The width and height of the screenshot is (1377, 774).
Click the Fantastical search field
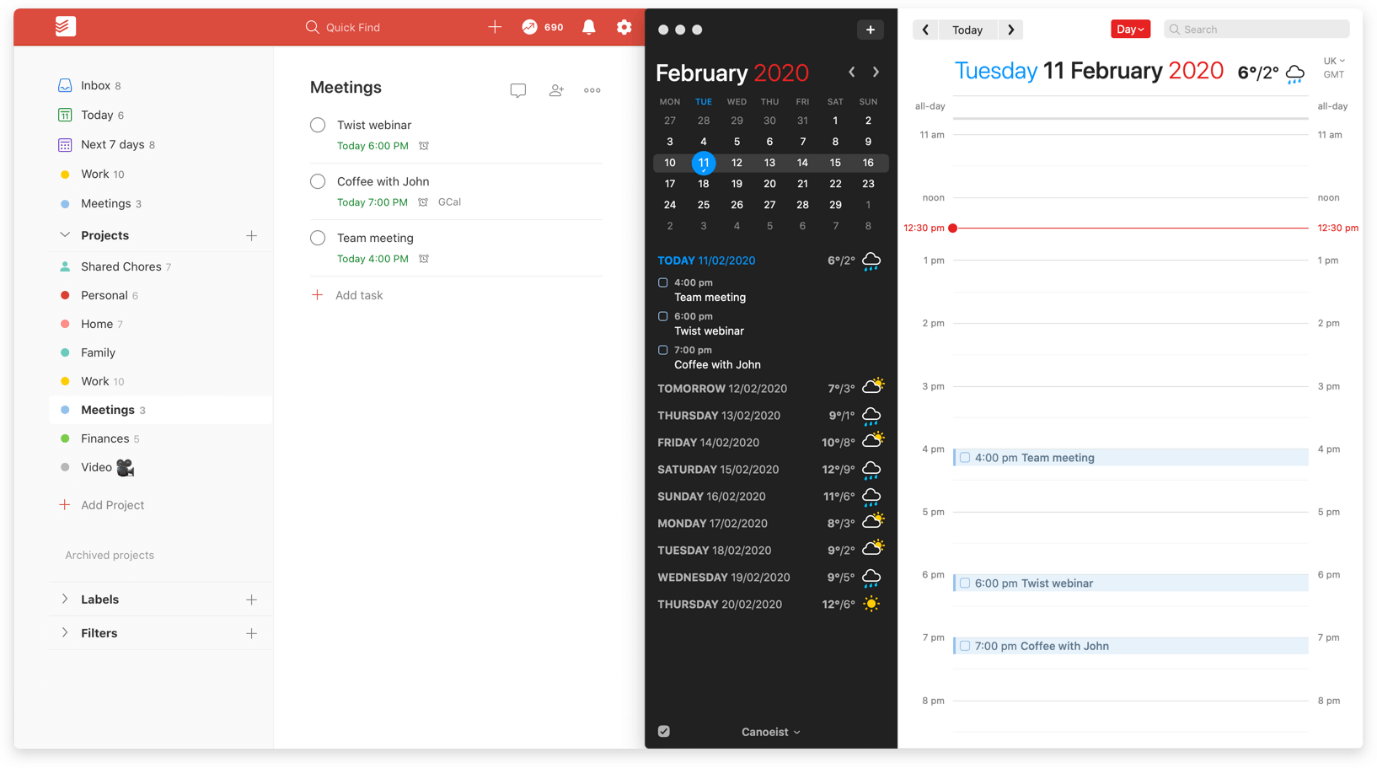tap(1255, 29)
